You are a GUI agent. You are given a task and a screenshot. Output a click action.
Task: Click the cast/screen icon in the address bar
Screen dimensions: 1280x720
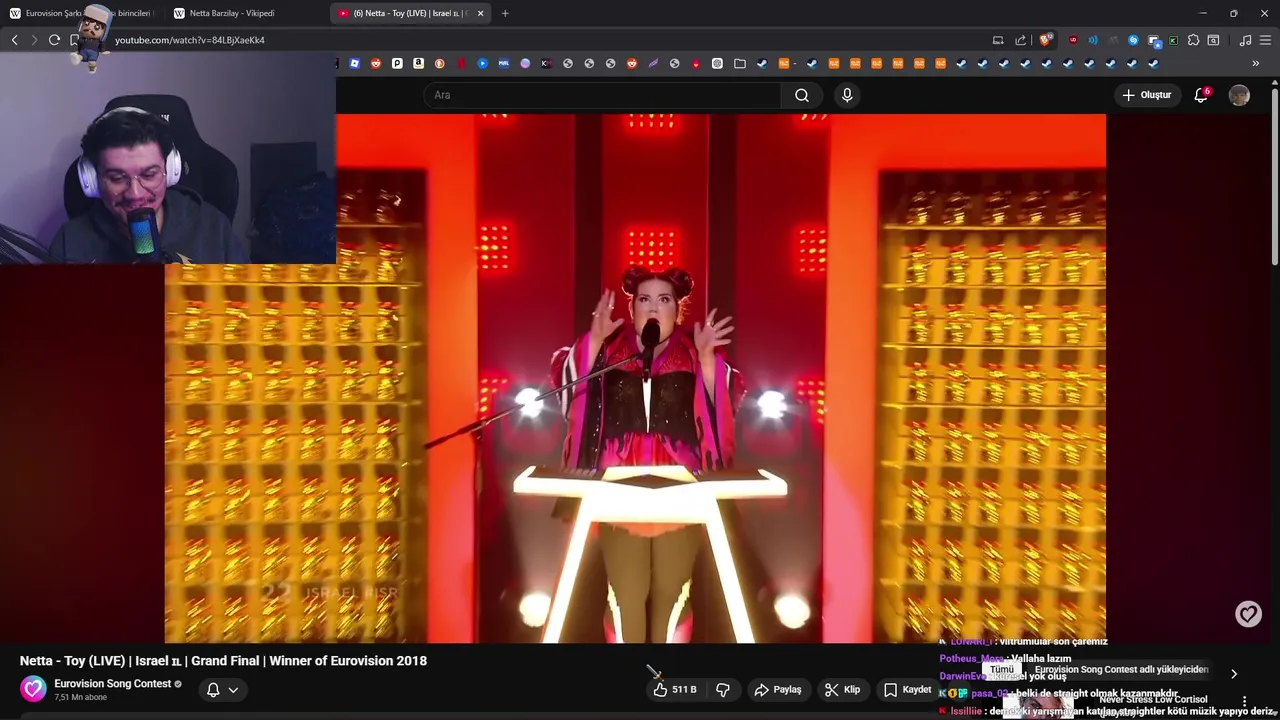pos(998,40)
